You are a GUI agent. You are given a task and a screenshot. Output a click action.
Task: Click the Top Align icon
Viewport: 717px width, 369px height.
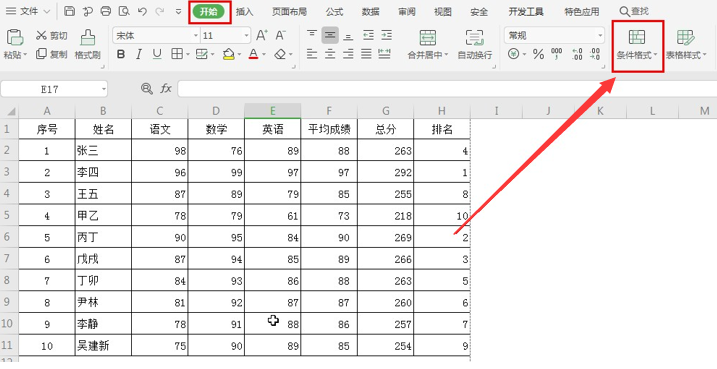pyautogui.click(x=312, y=35)
